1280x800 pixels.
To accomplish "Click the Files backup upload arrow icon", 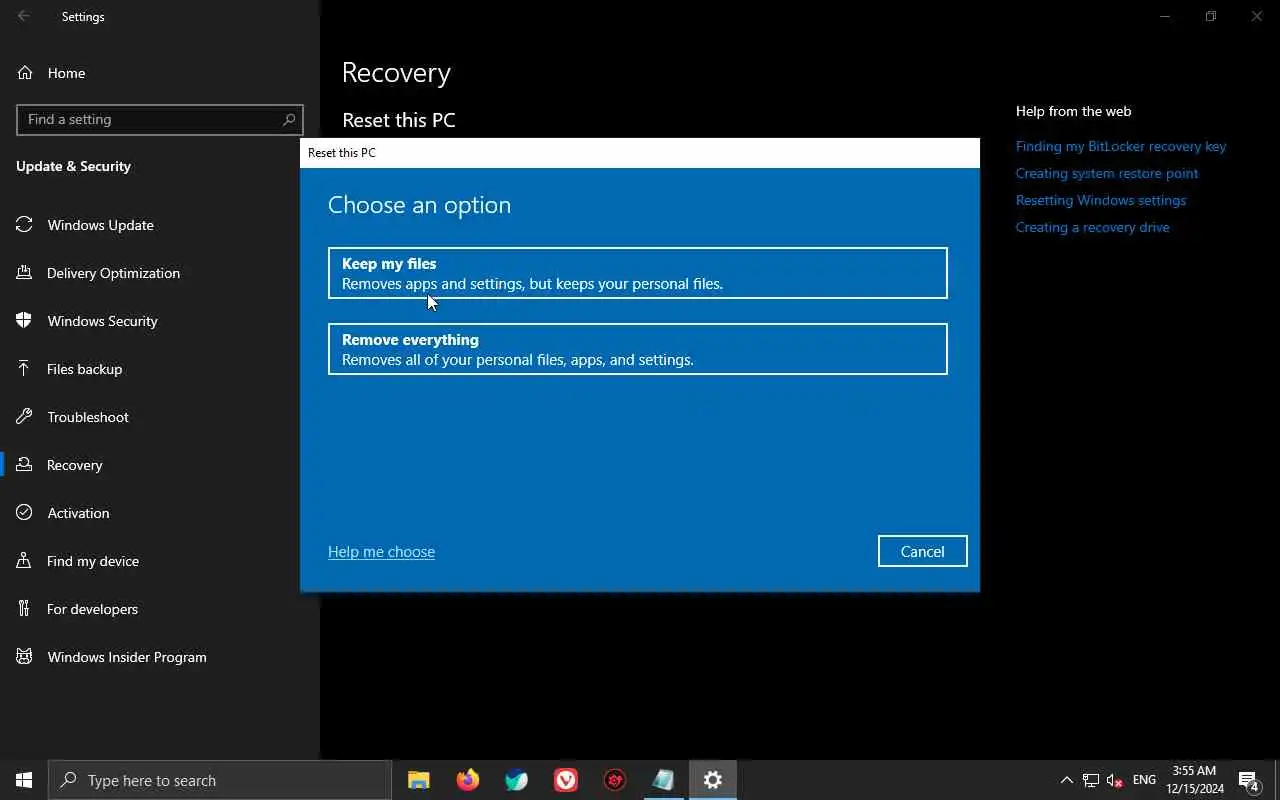I will point(24,369).
